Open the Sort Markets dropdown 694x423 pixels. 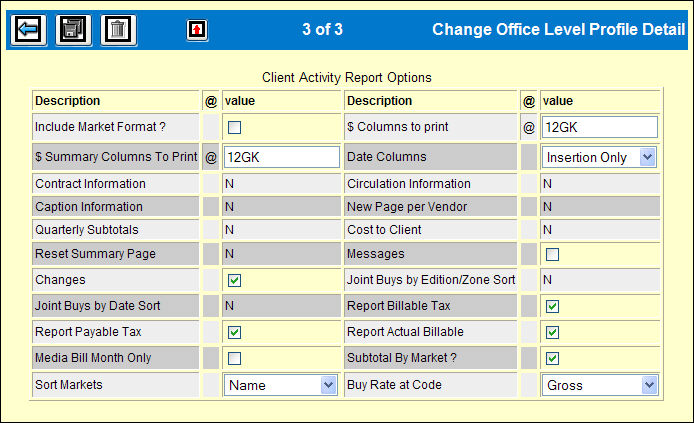click(x=281, y=385)
